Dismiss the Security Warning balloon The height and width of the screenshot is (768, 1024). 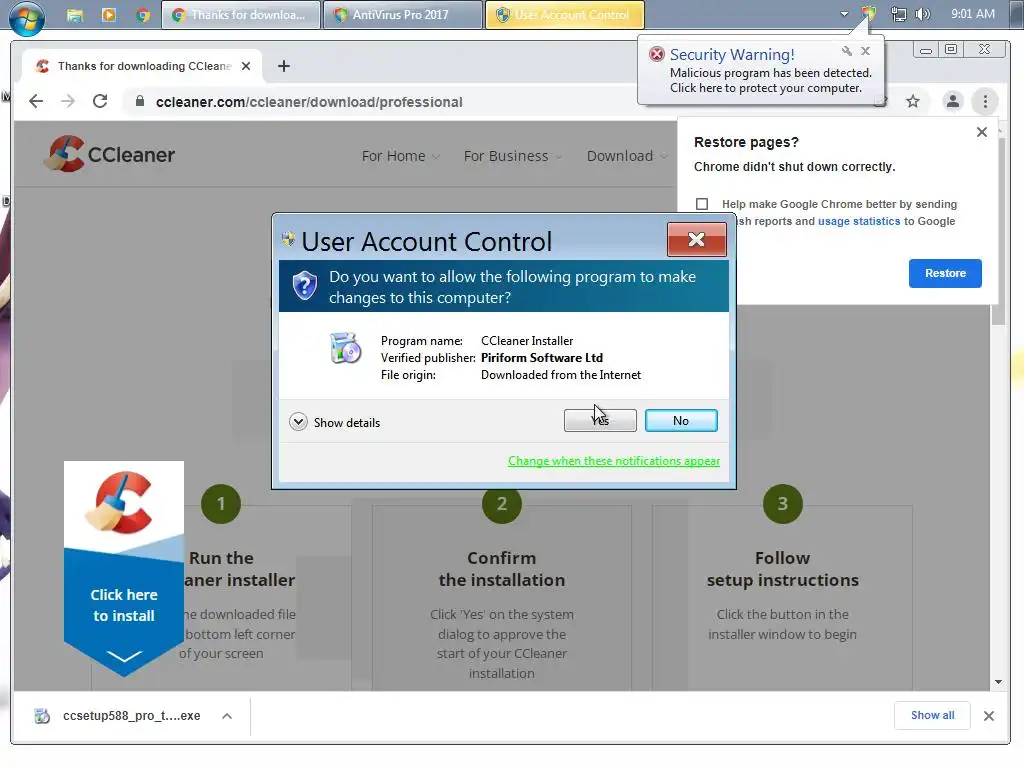tap(865, 51)
